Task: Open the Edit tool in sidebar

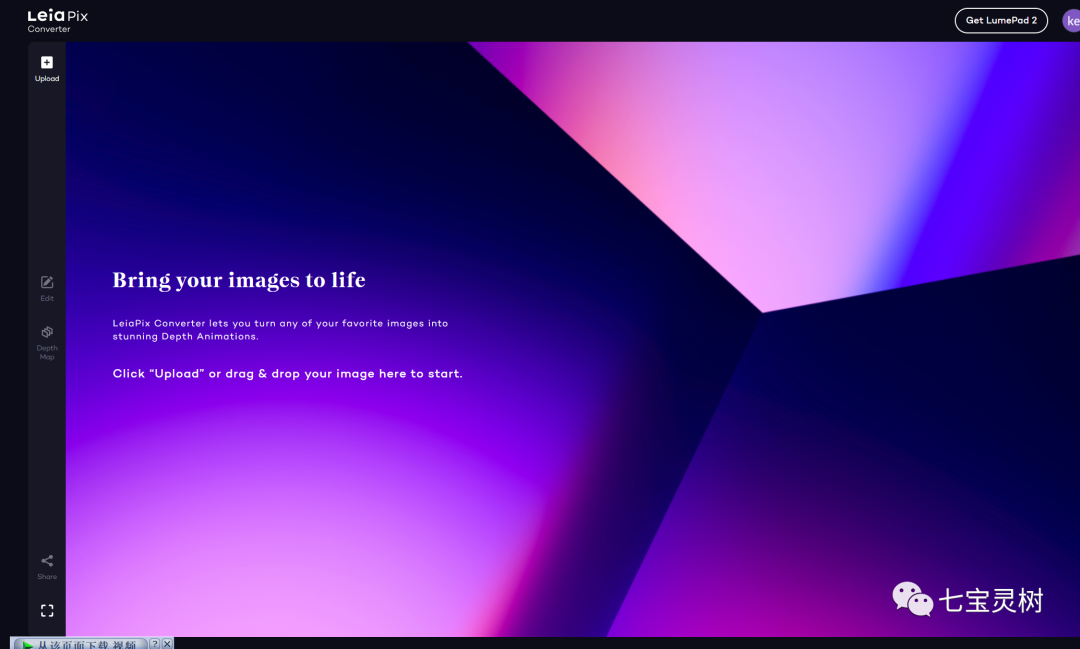Action: 47,289
